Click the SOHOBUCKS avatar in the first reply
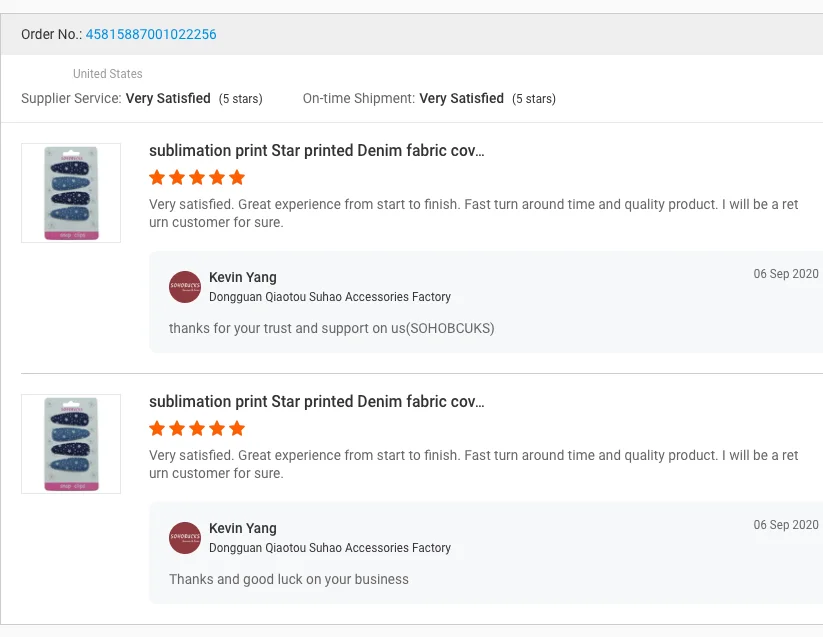Screen dimensions: 823x637 pos(185,287)
